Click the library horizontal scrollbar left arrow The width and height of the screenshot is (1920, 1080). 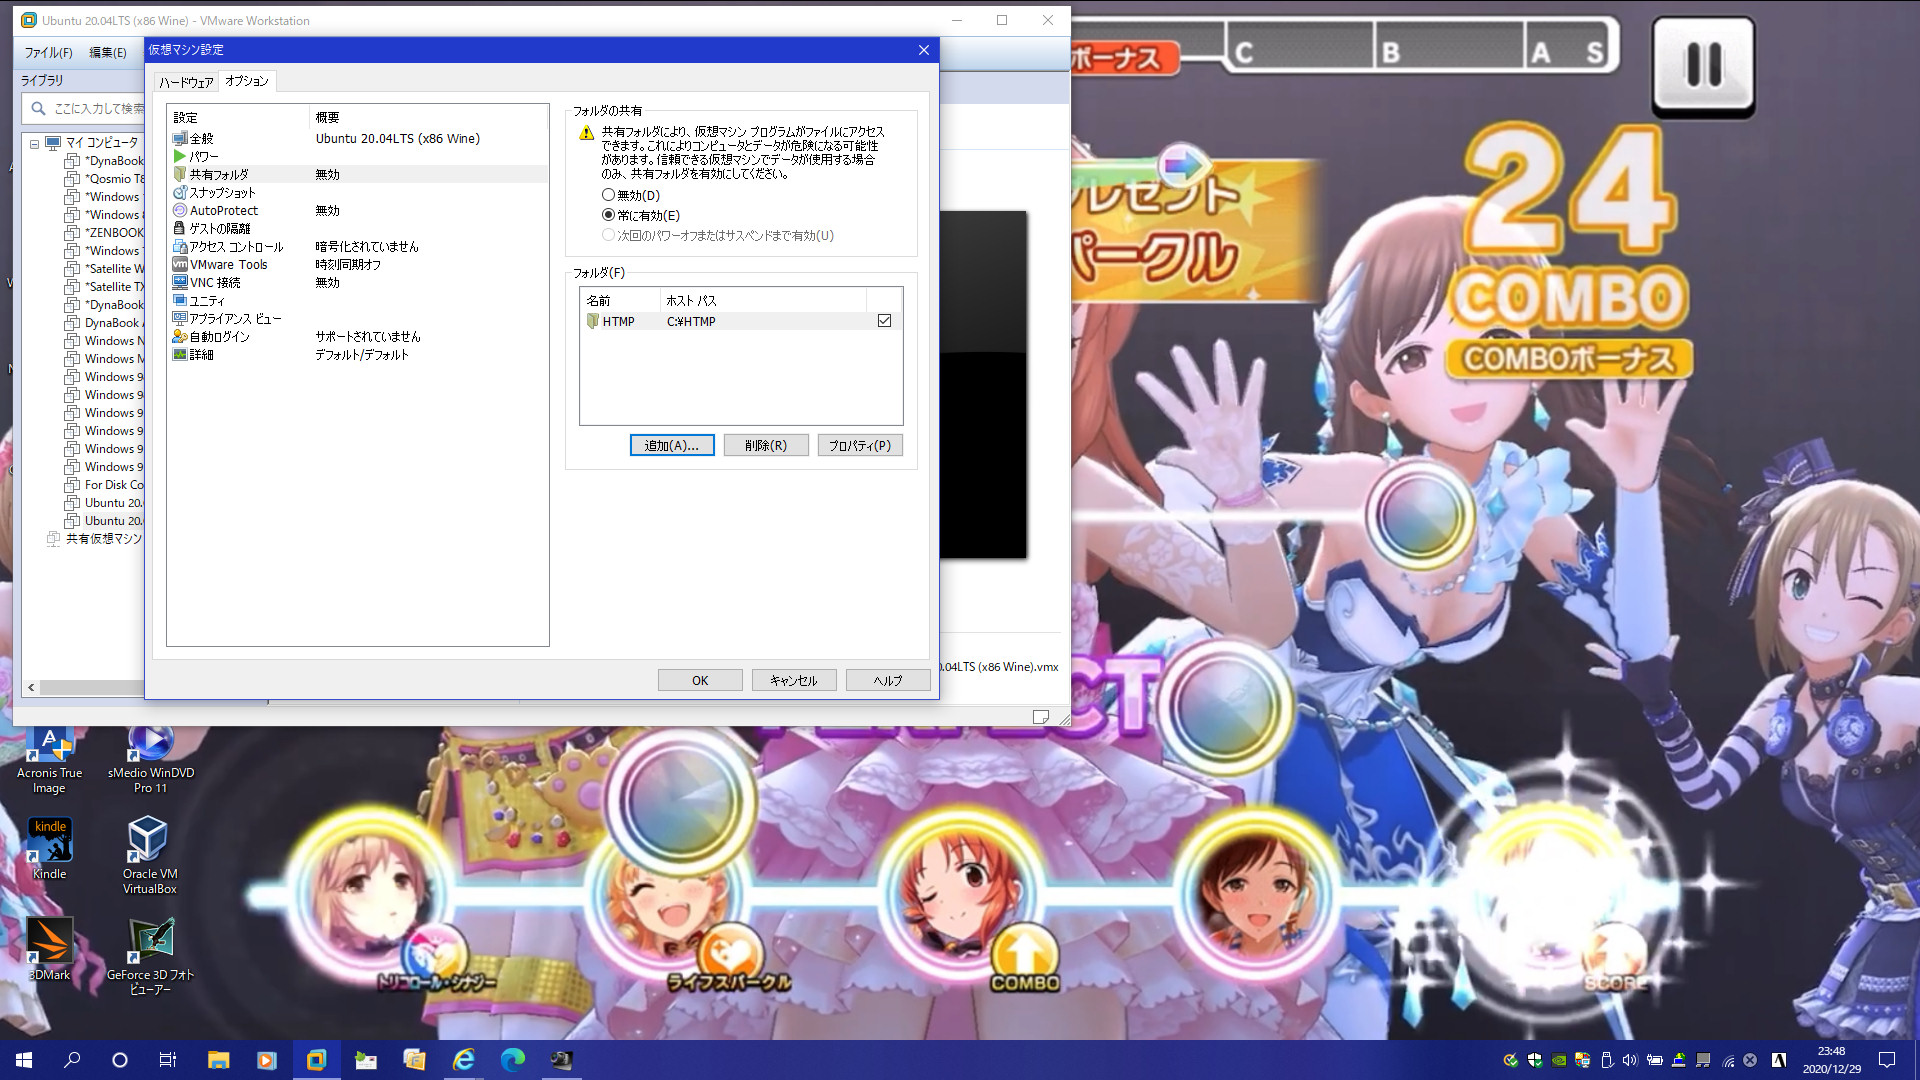click(31, 687)
